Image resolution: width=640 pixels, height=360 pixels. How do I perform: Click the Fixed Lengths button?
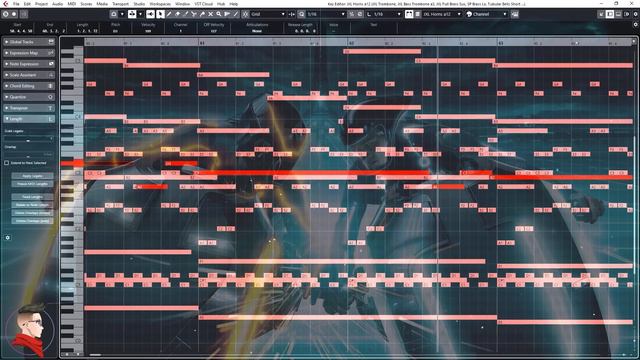[32, 197]
